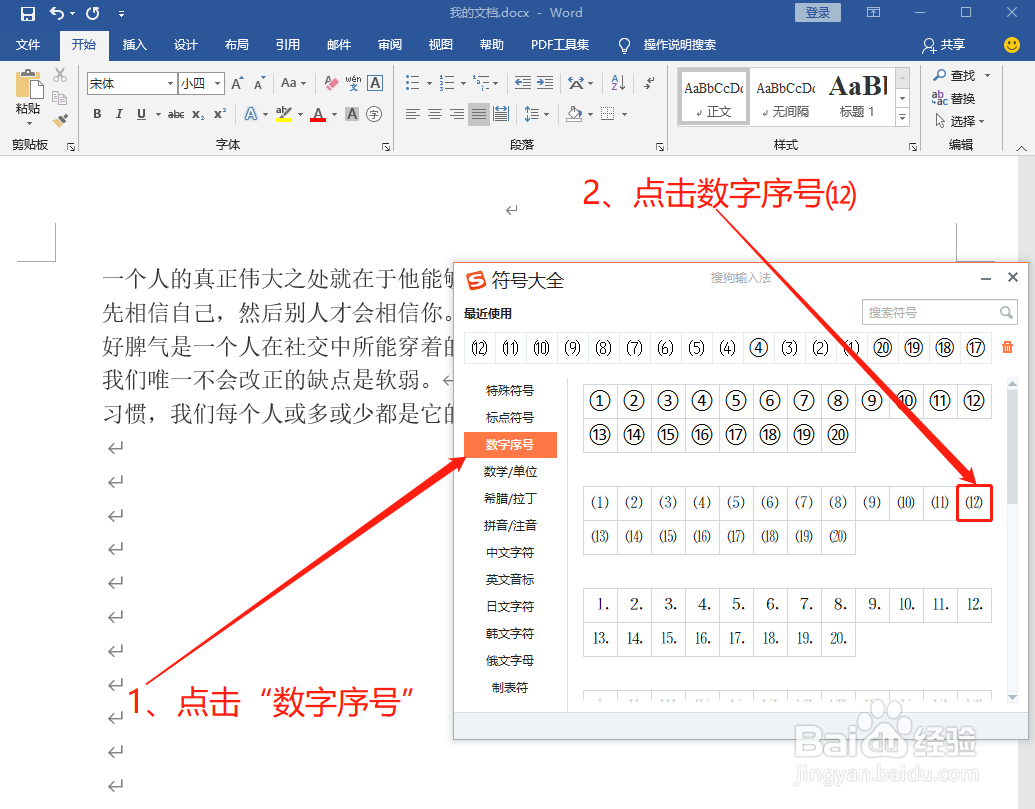Image resolution: width=1035 pixels, height=809 pixels.
Task: Apply character border A icon
Action: 375,83
